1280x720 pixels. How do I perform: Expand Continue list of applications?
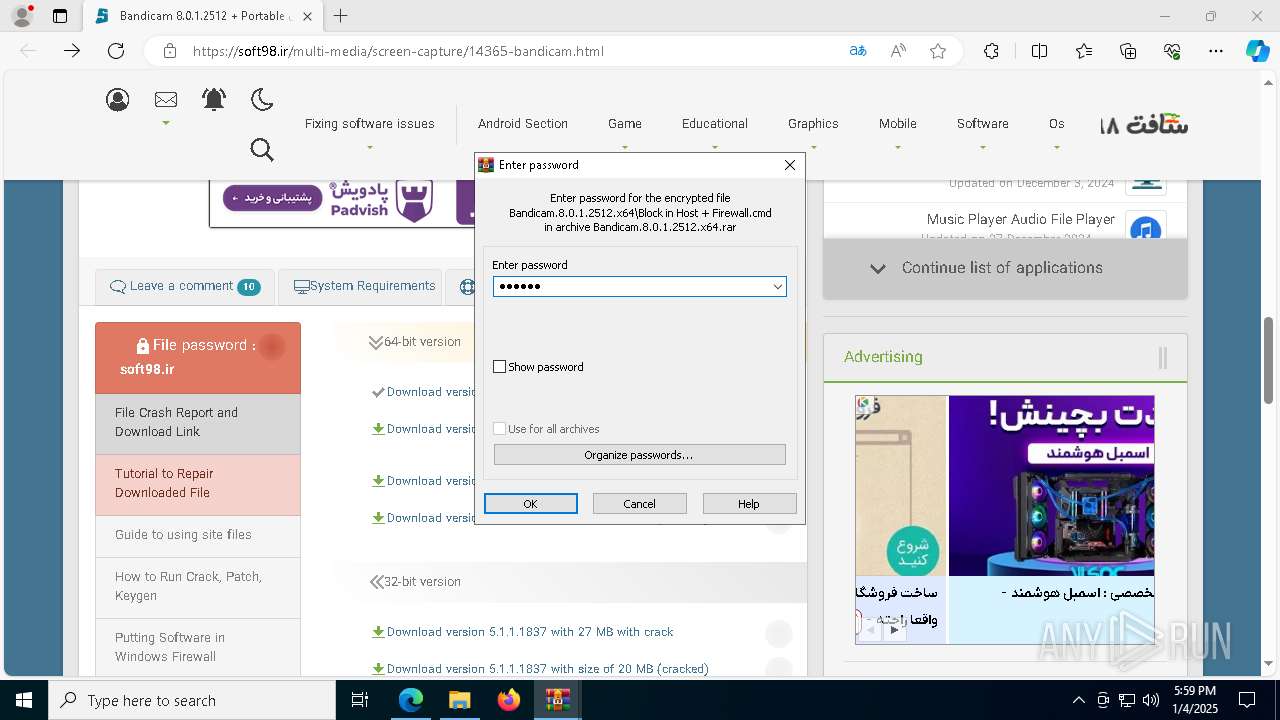click(x=1005, y=268)
